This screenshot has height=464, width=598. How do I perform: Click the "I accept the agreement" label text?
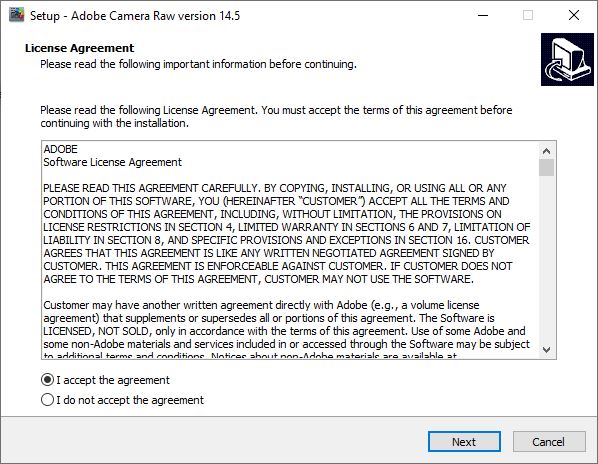point(113,380)
